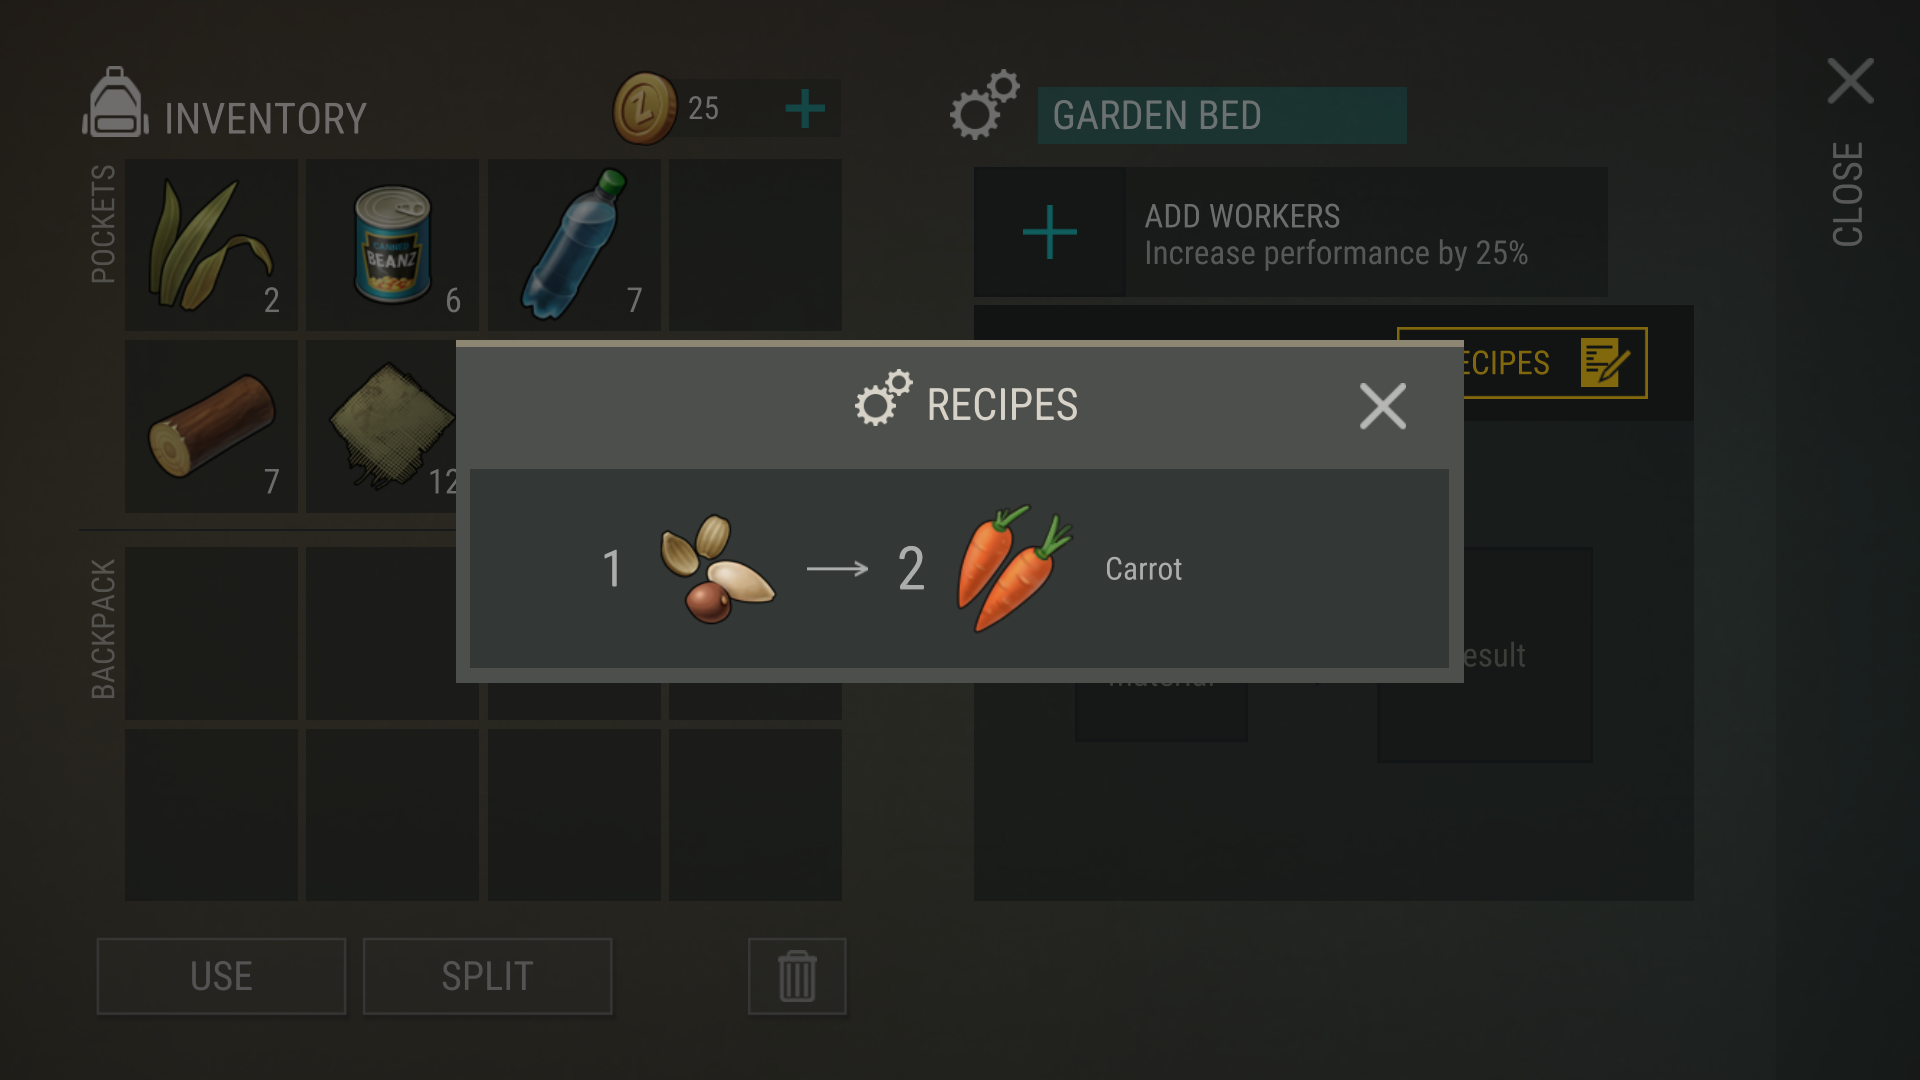Click the SPLIT button
Image resolution: width=1920 pixels, height=1080 pixels.
point(487,976)
